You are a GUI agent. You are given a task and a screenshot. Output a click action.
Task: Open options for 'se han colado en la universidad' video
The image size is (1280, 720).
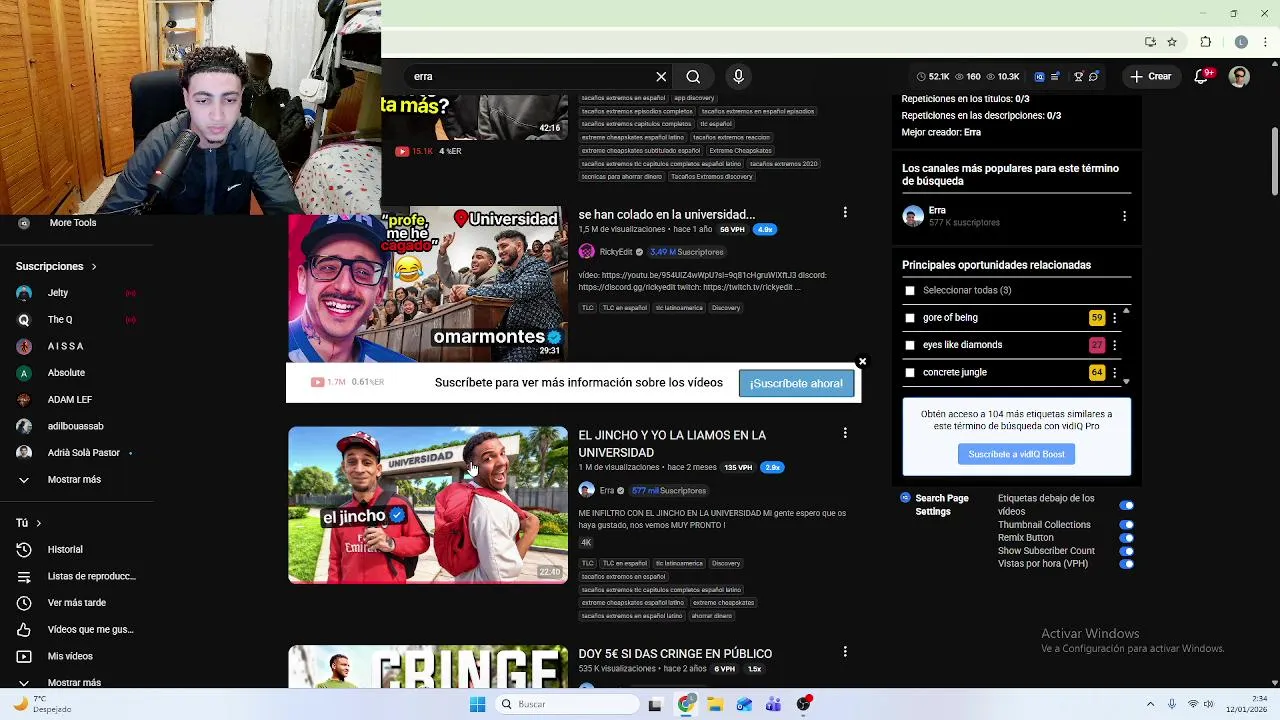pyautogui.click(x=845, y=213)
